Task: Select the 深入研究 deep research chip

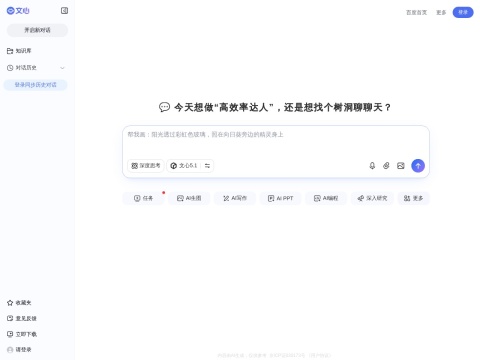Action: (372, 198)
